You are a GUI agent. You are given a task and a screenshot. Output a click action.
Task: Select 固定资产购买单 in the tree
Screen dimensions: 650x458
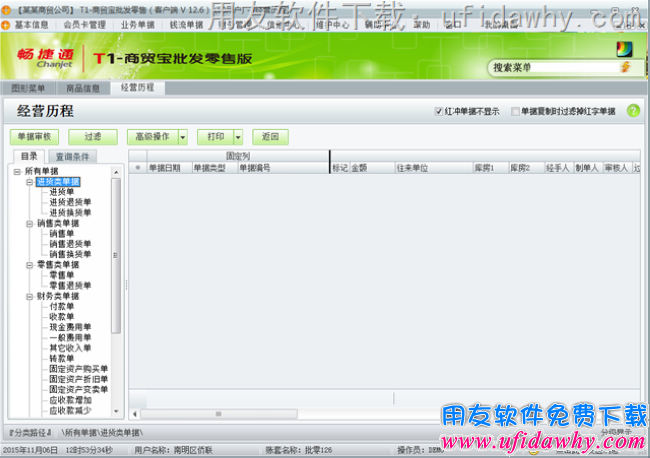78,369
